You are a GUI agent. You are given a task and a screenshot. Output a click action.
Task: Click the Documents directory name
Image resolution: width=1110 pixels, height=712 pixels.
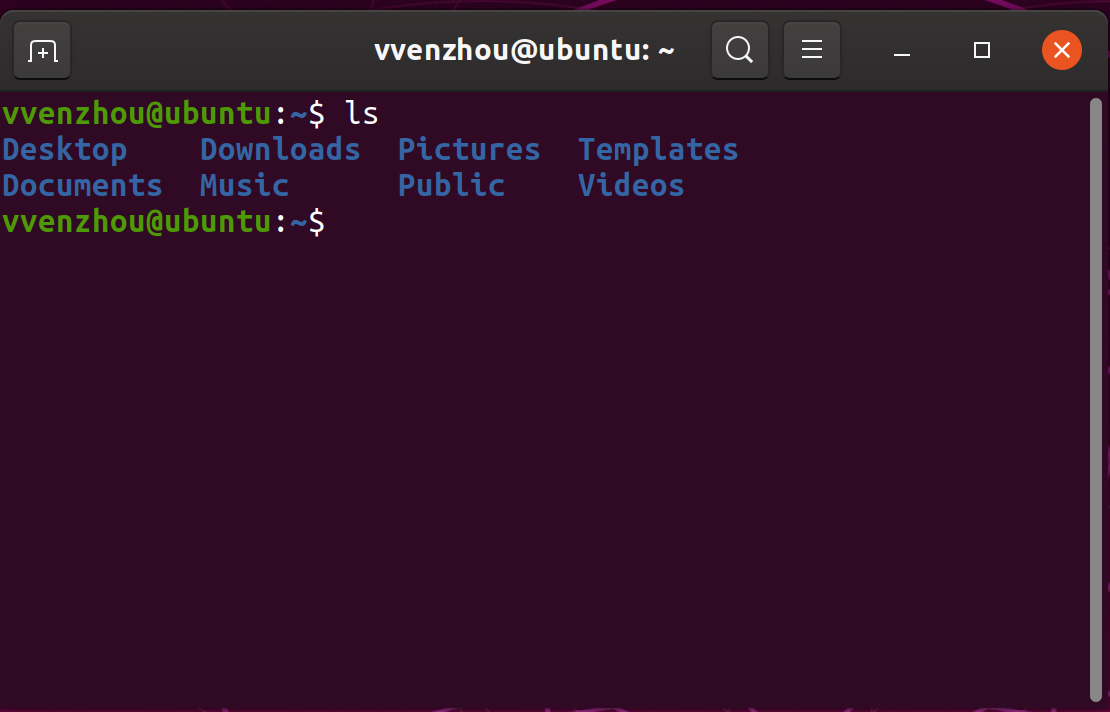click(x=82, y=186)
